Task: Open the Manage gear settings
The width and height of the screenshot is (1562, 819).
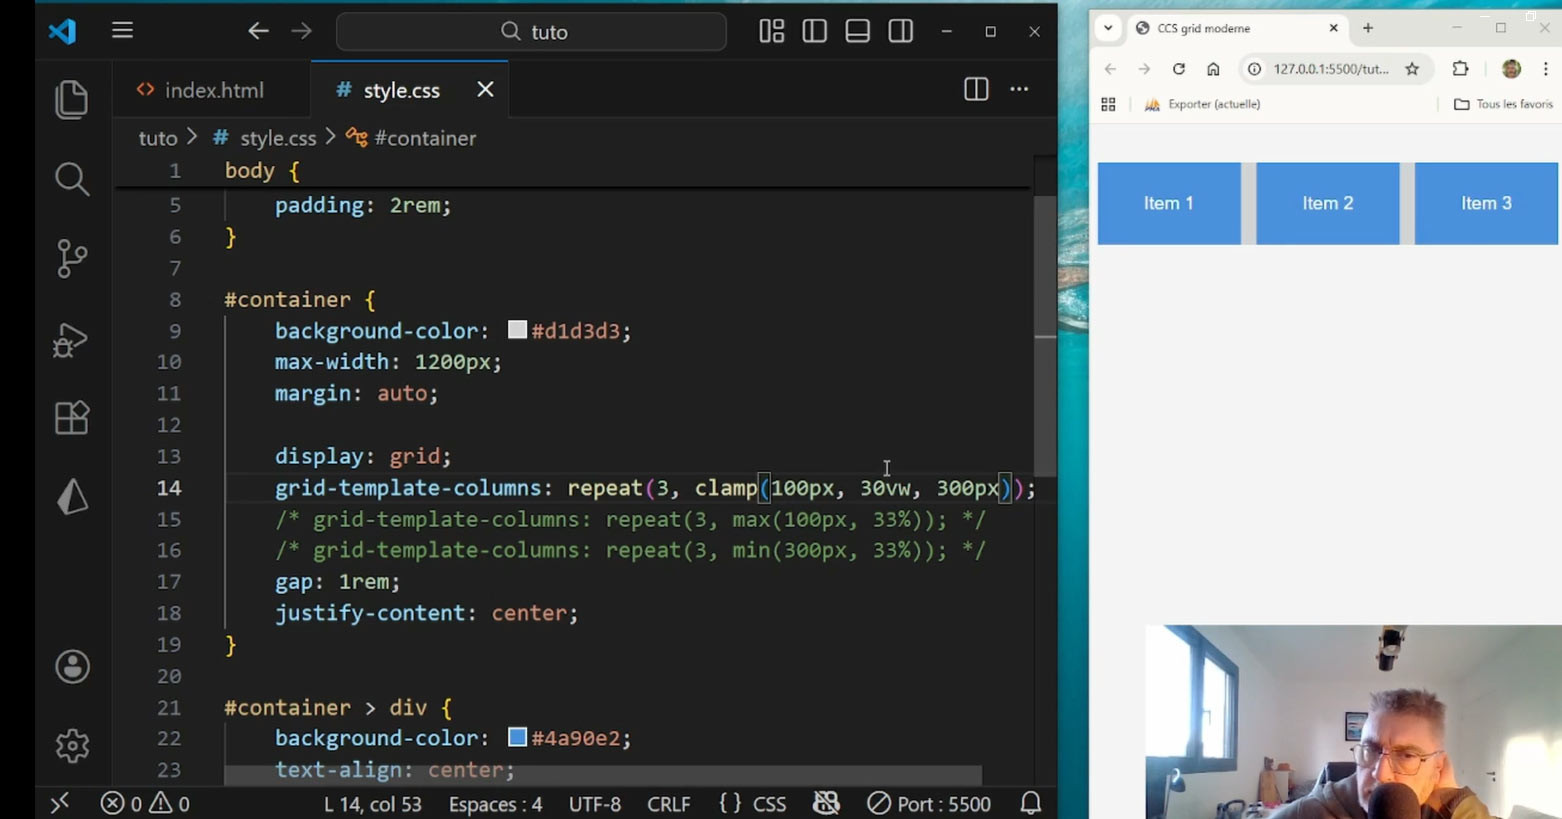Action: pyautogui.click(x=72, y=746)
